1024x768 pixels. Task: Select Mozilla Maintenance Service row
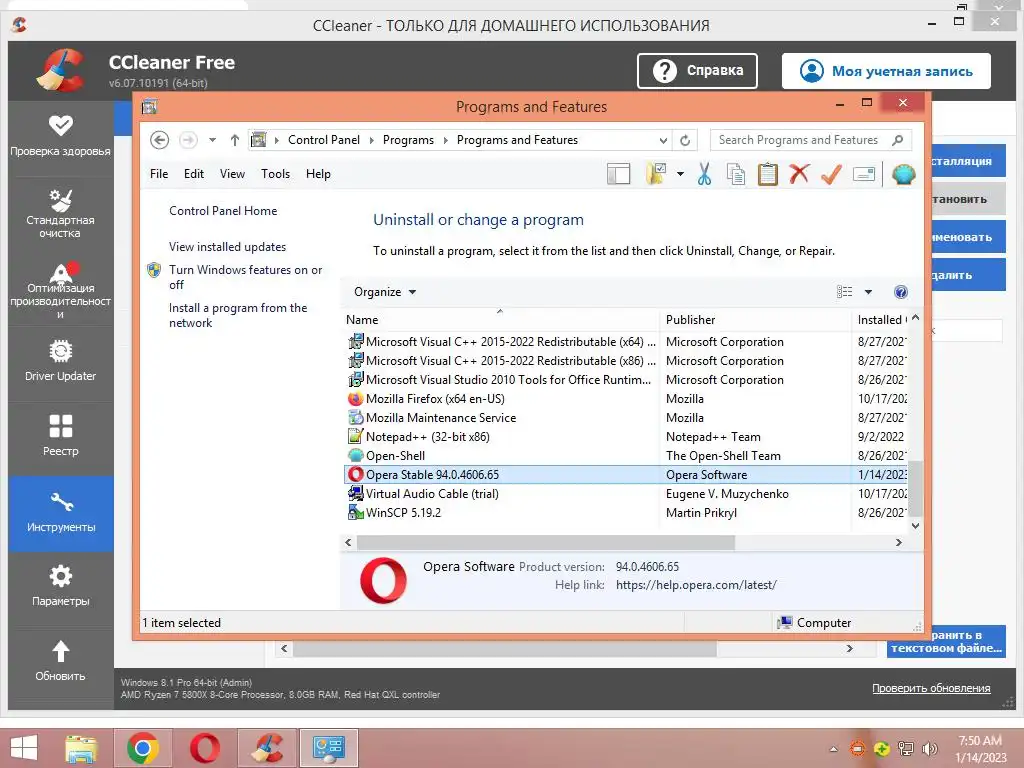[625, 417]
